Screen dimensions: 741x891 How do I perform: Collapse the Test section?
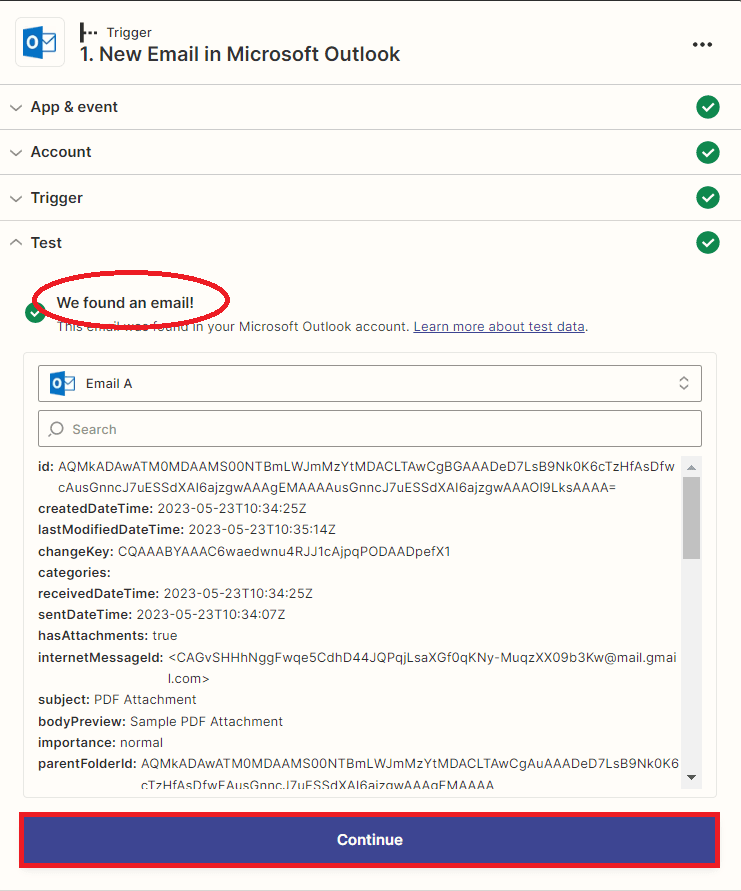(46, 243)
